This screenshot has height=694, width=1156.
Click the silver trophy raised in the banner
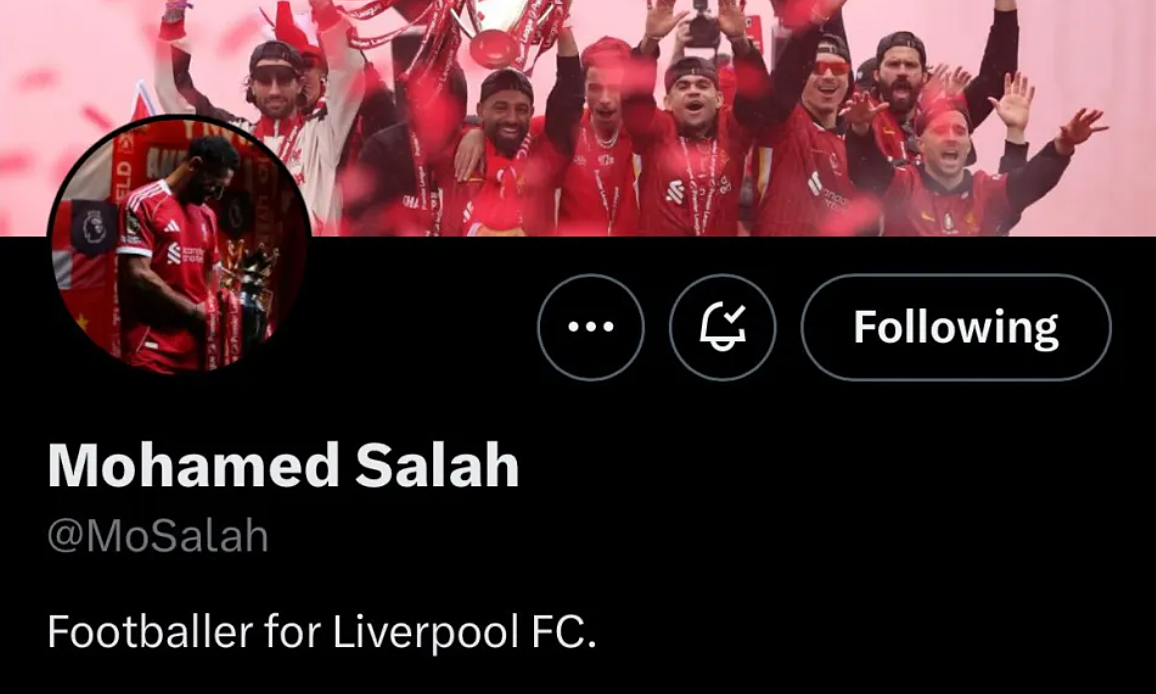495,33
